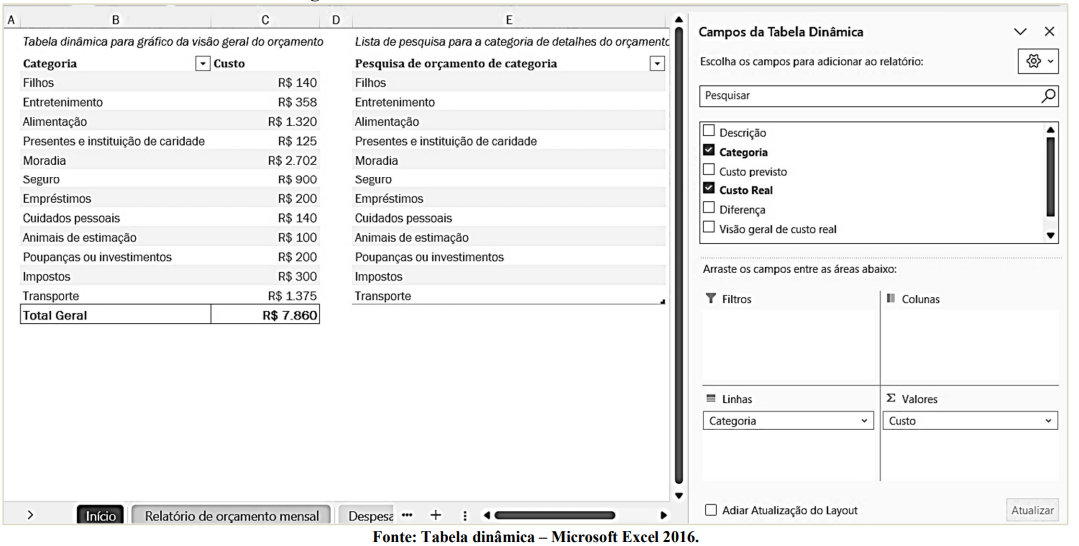Click the Filtros drop area
Image resolution: width=1079 pixels, height=546 pixels.
click(x=789, y=346)
